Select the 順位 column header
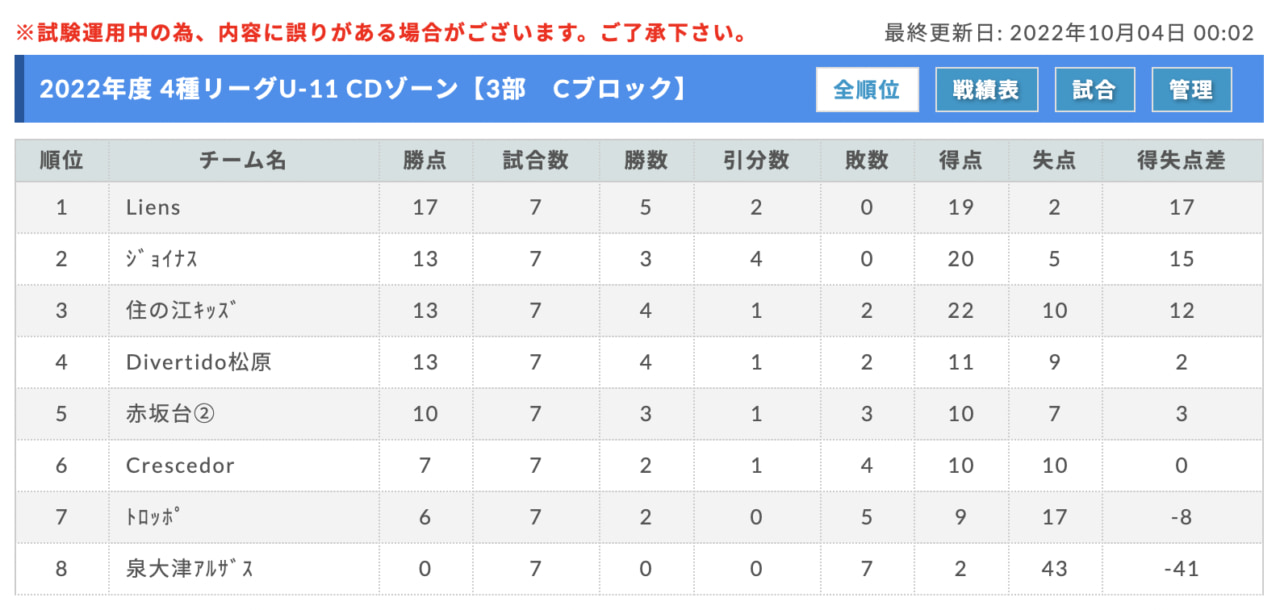The width and height of the screenshot is (1280, 610). tap(62, 160)
